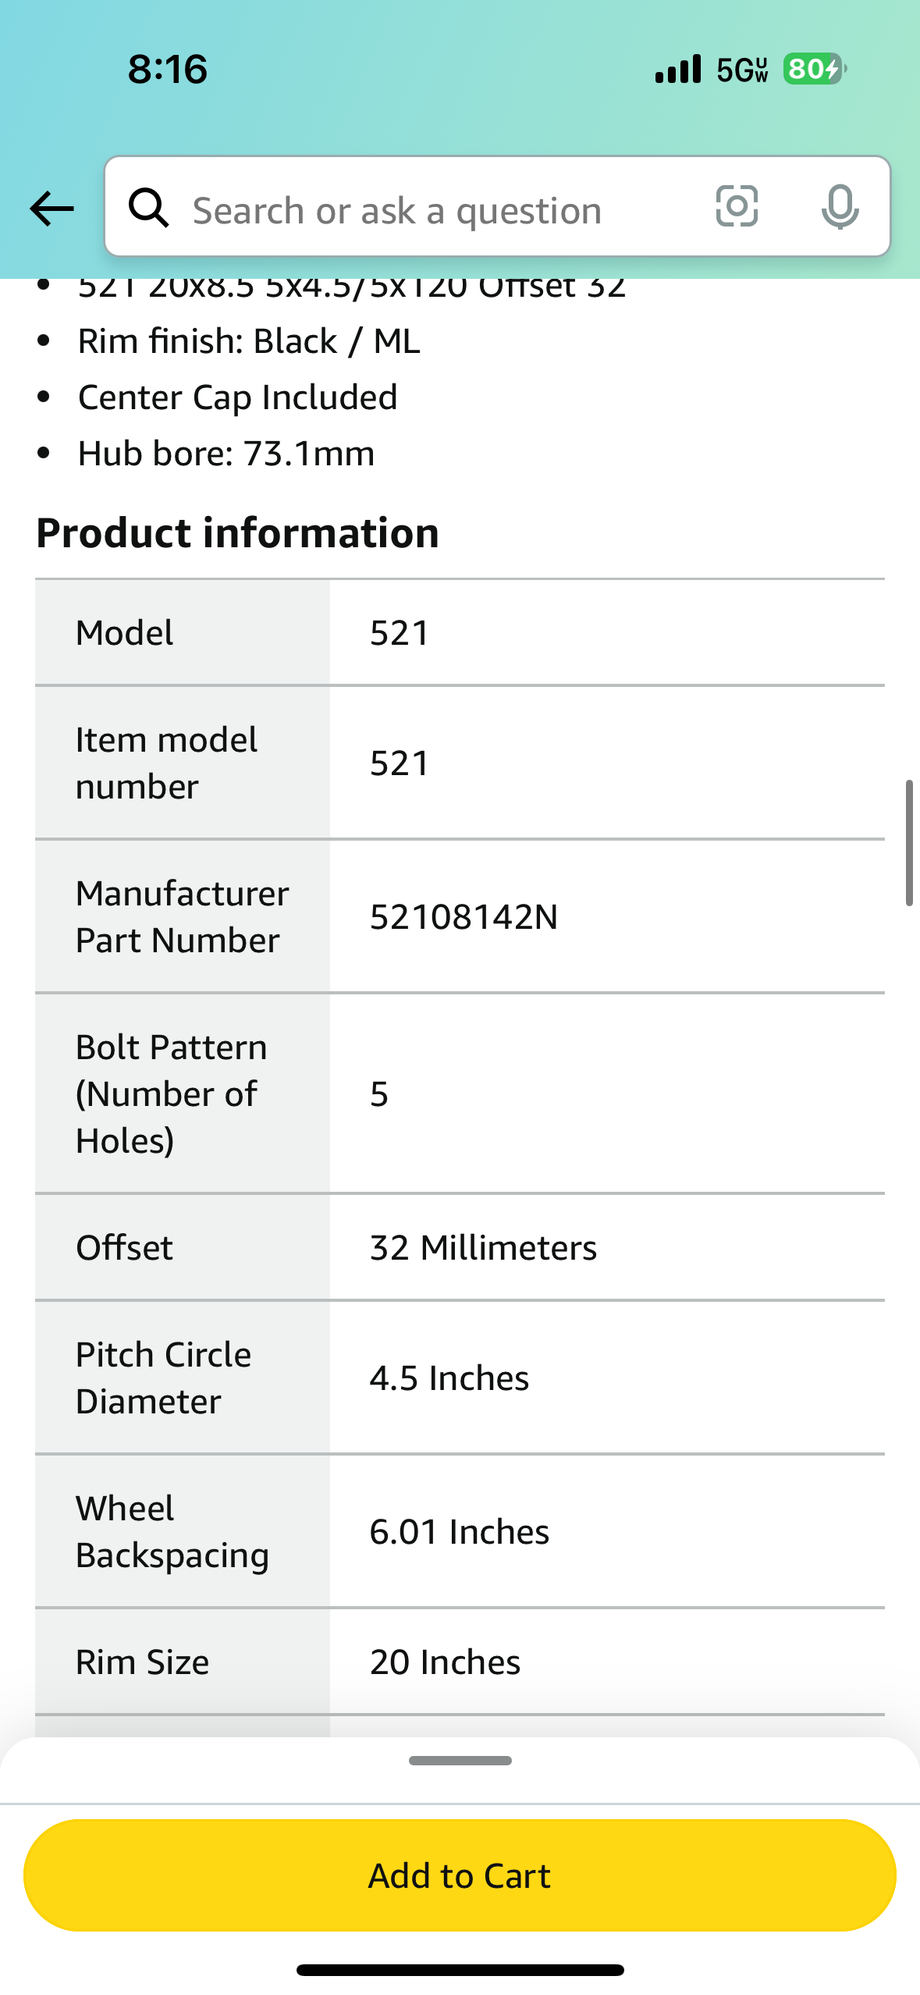Tap the cellular signal bars icon
The height and width of the screenshot is (1995, 920).
click(x=678, y=69)
